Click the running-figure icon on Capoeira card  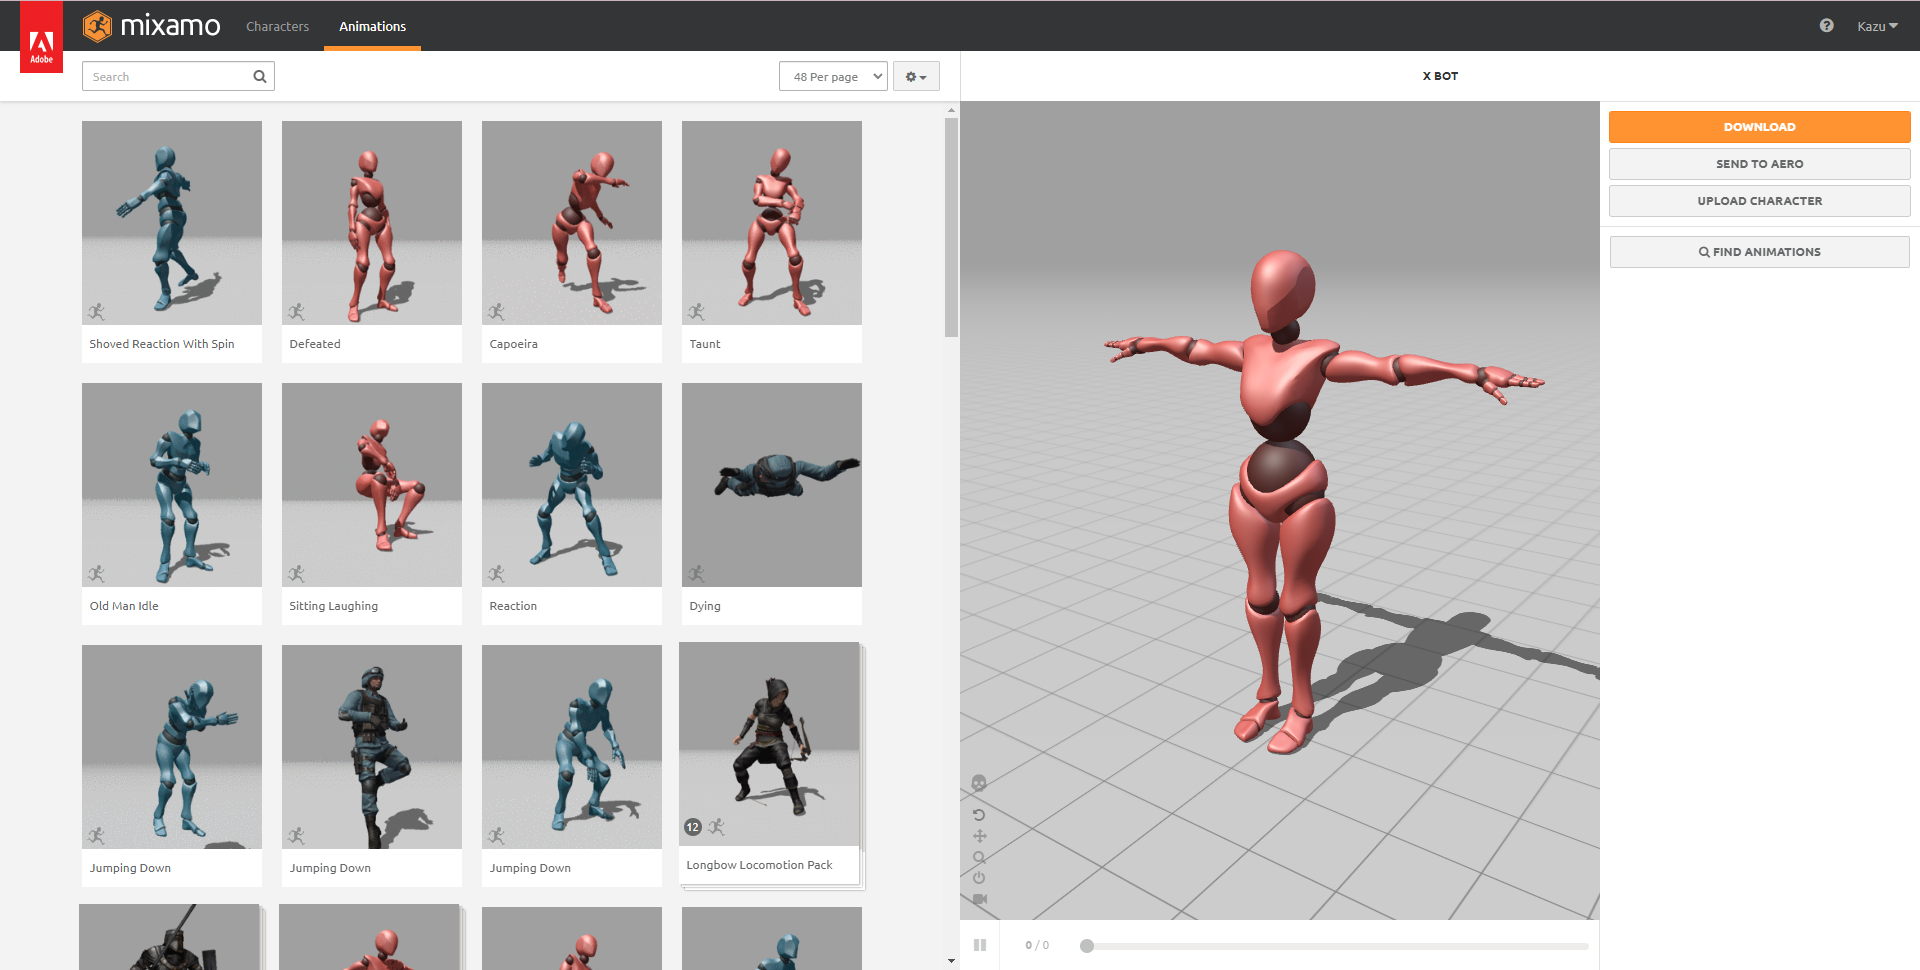pyautogui.click(x=496, y=312)
